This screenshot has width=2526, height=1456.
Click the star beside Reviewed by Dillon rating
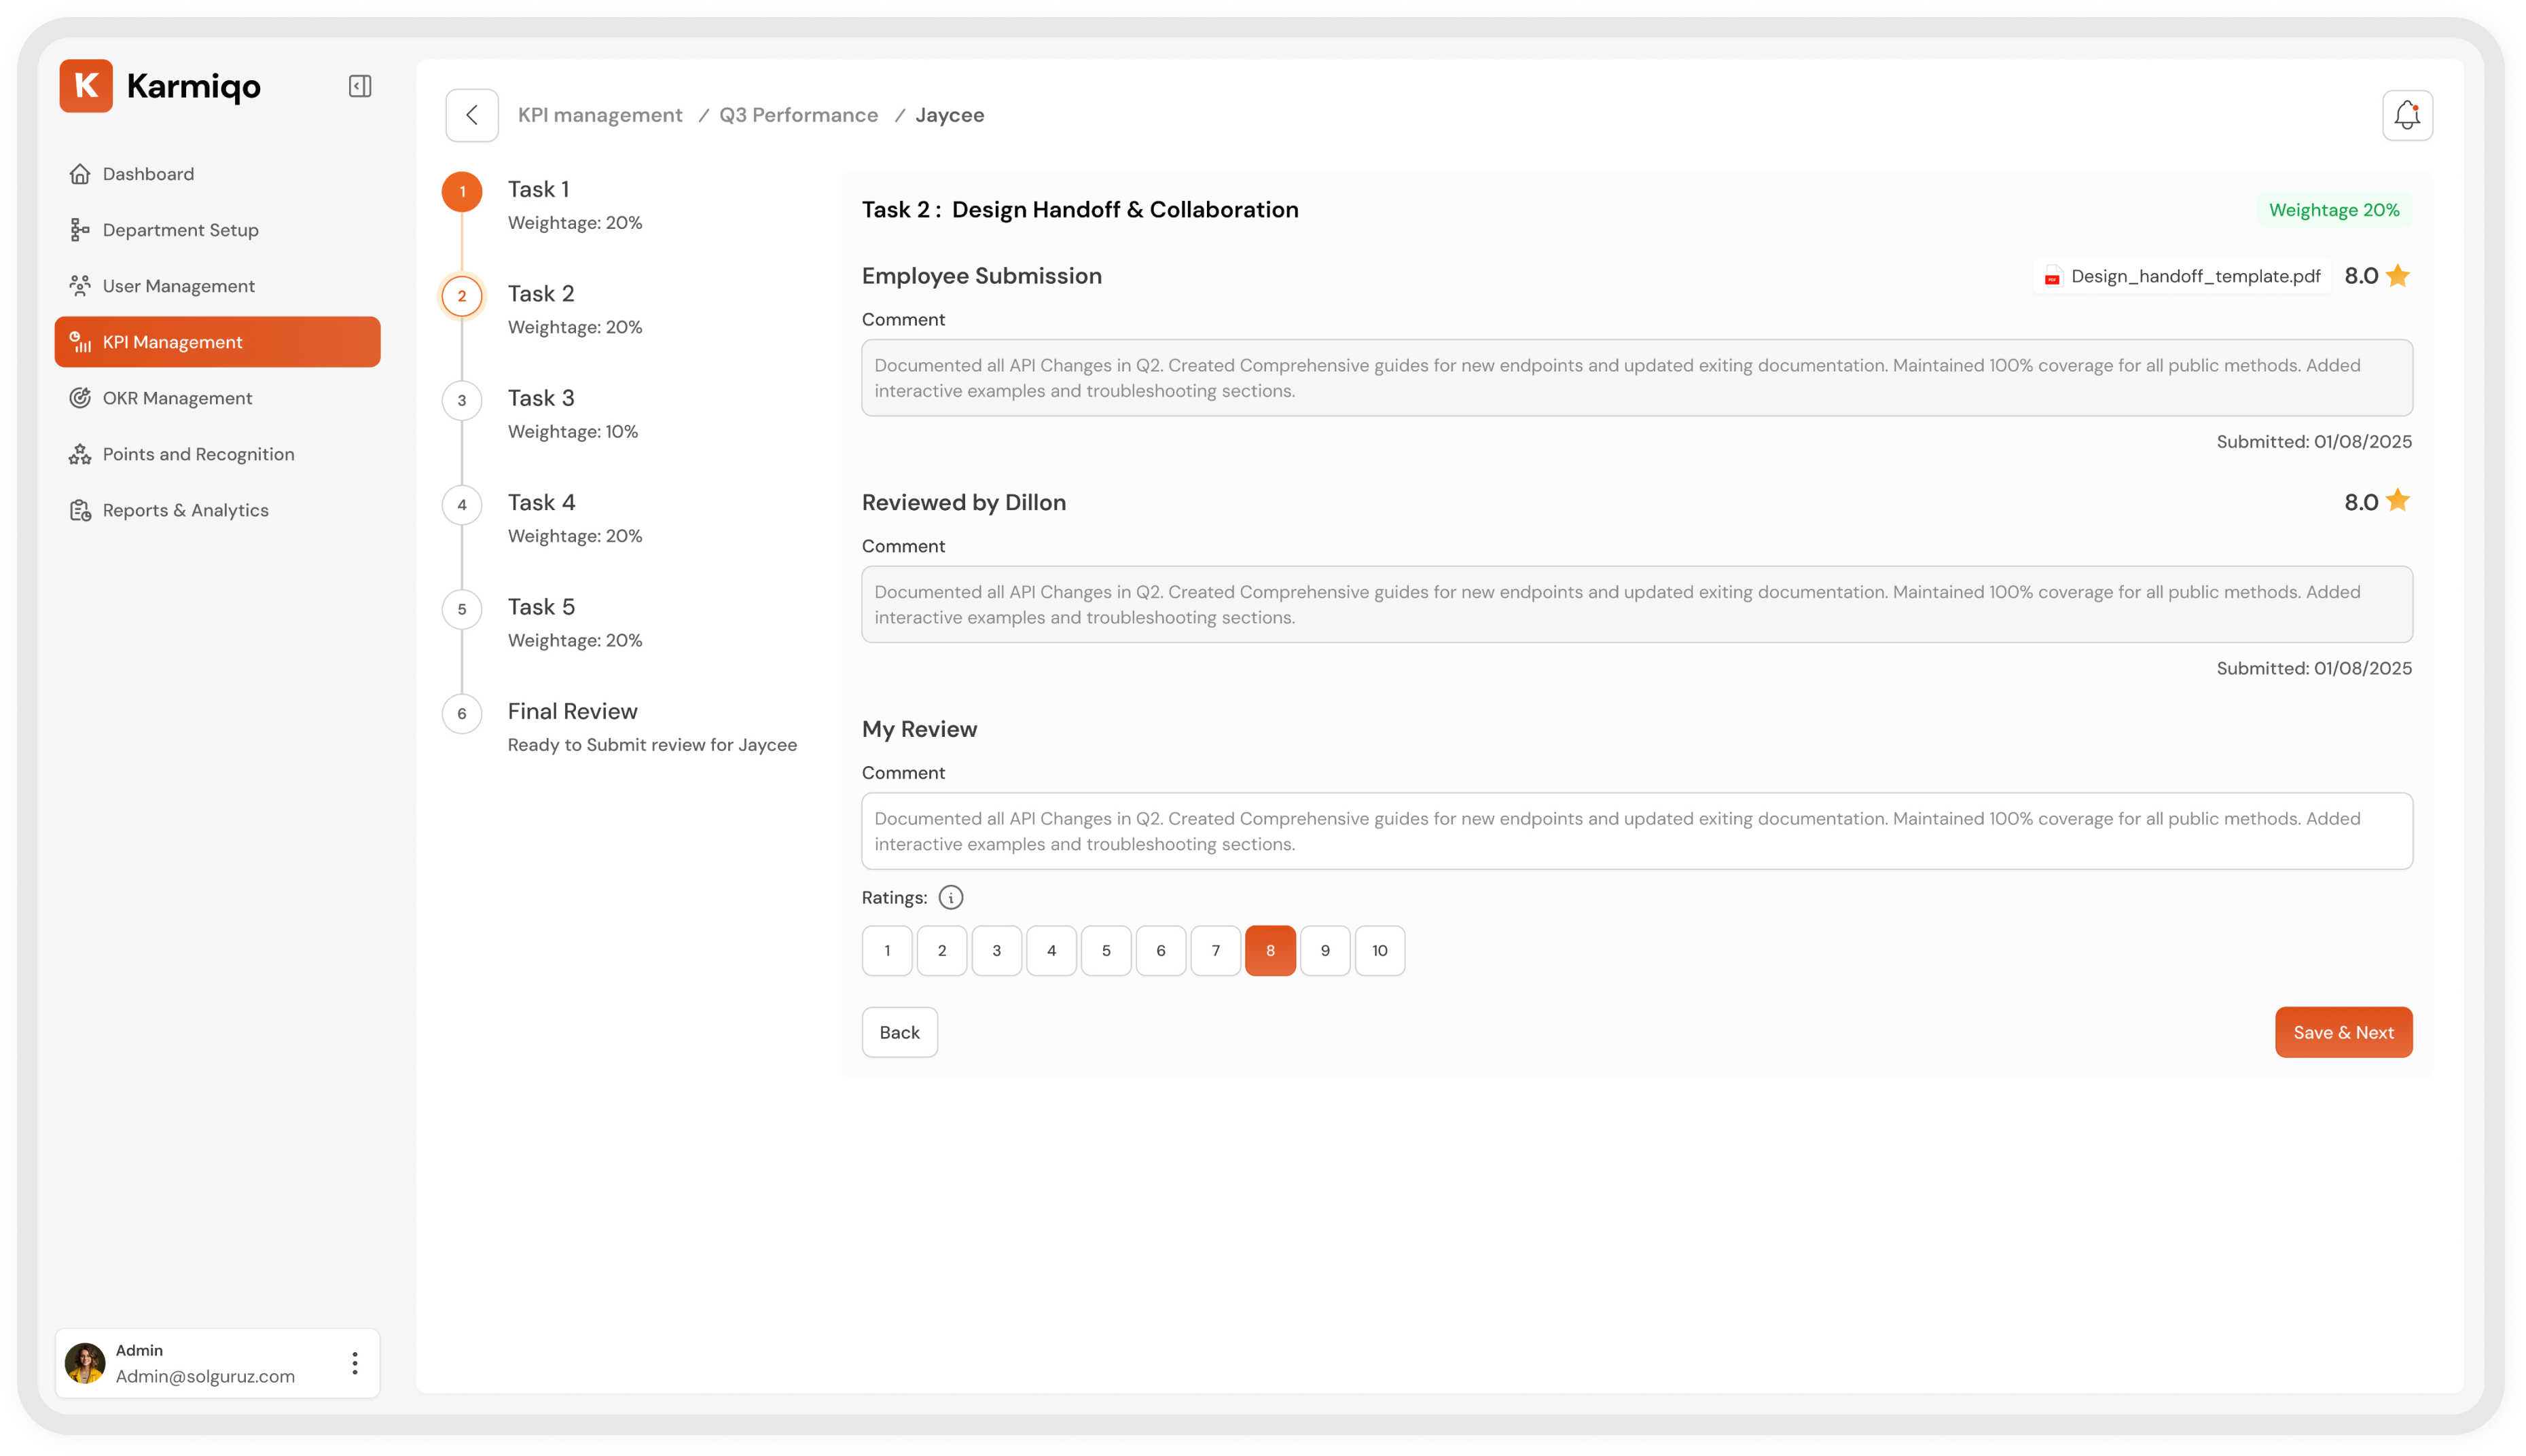[x=2398, y=501]
